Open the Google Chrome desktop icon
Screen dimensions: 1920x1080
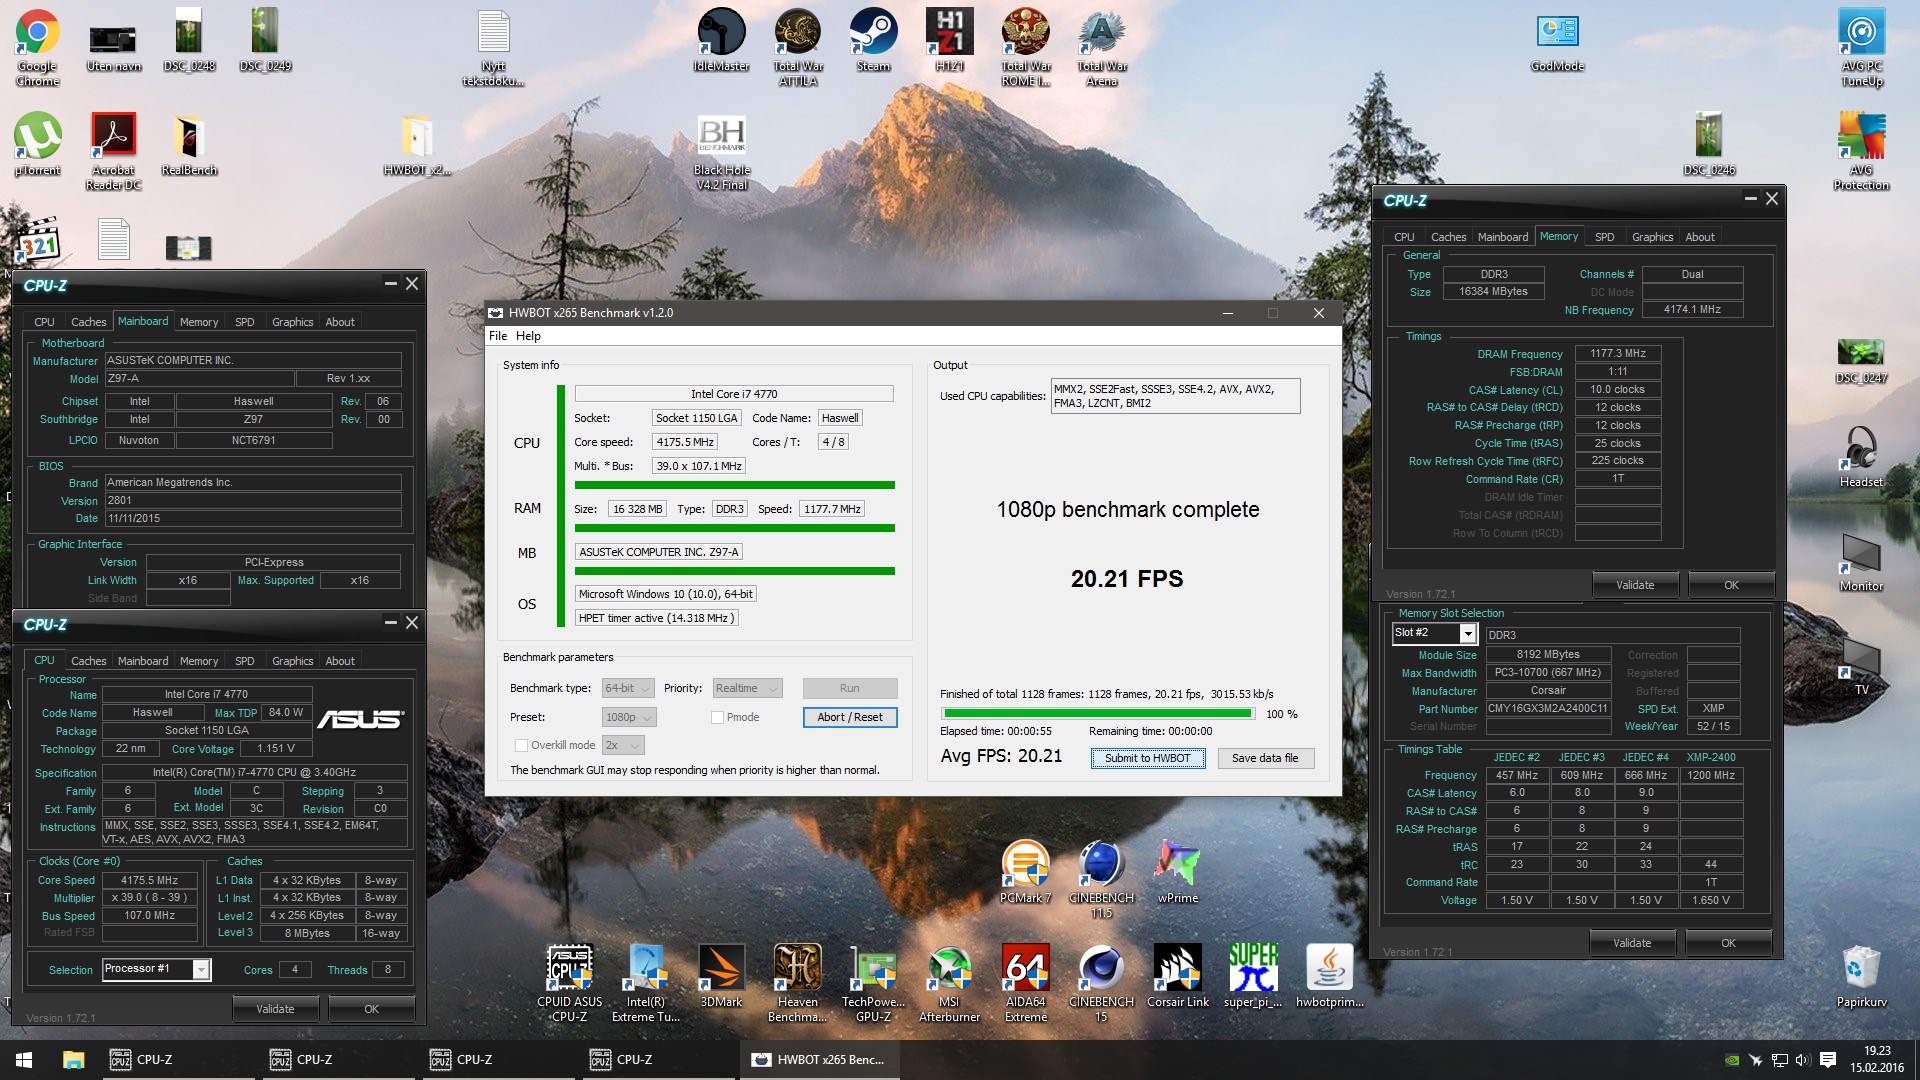(37, 47)
